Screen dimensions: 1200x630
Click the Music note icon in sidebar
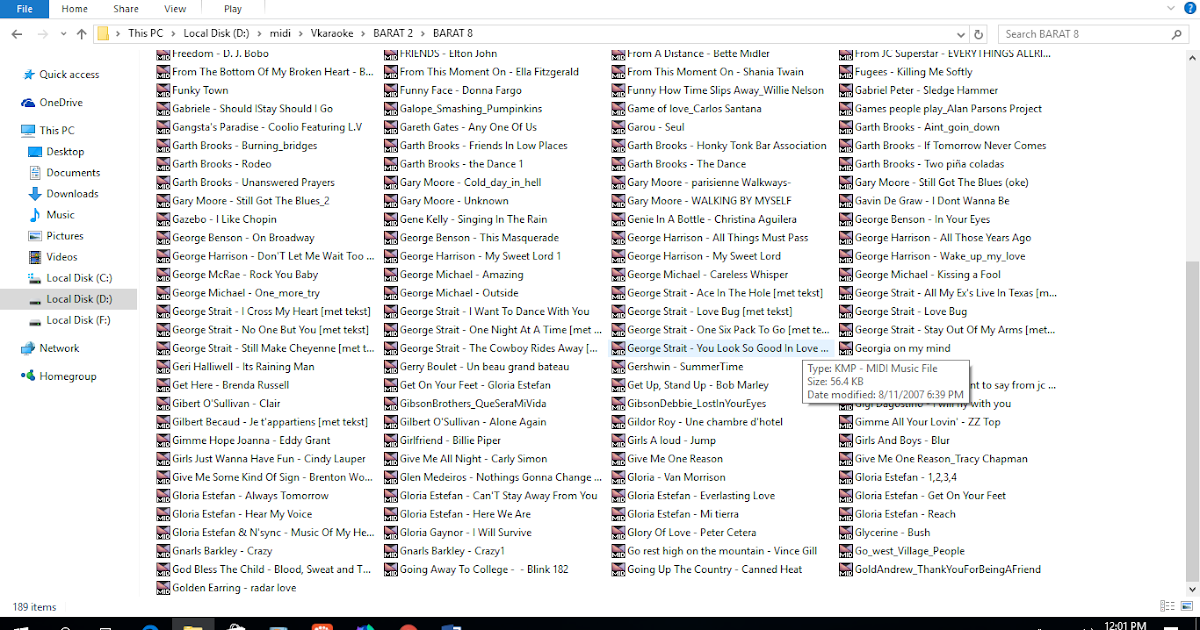tap(35, 215)
